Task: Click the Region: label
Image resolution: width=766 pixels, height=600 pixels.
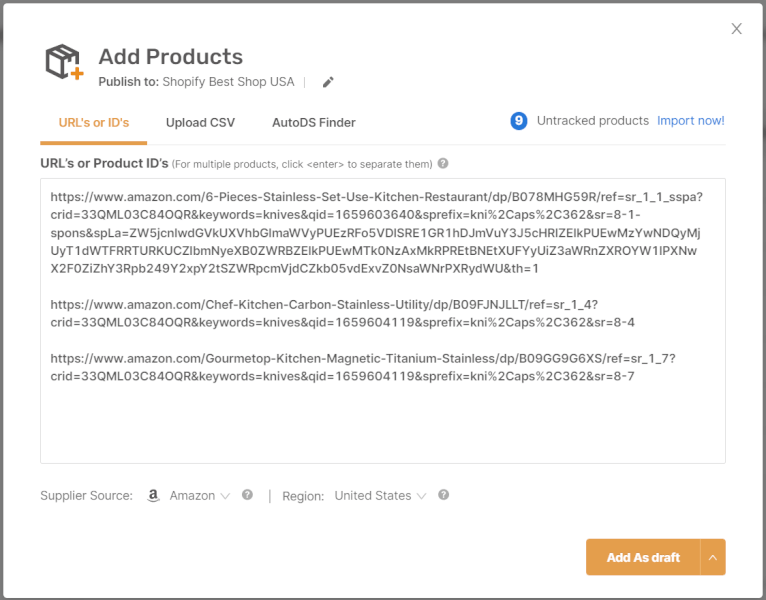Action: click(x=303, y=496)
